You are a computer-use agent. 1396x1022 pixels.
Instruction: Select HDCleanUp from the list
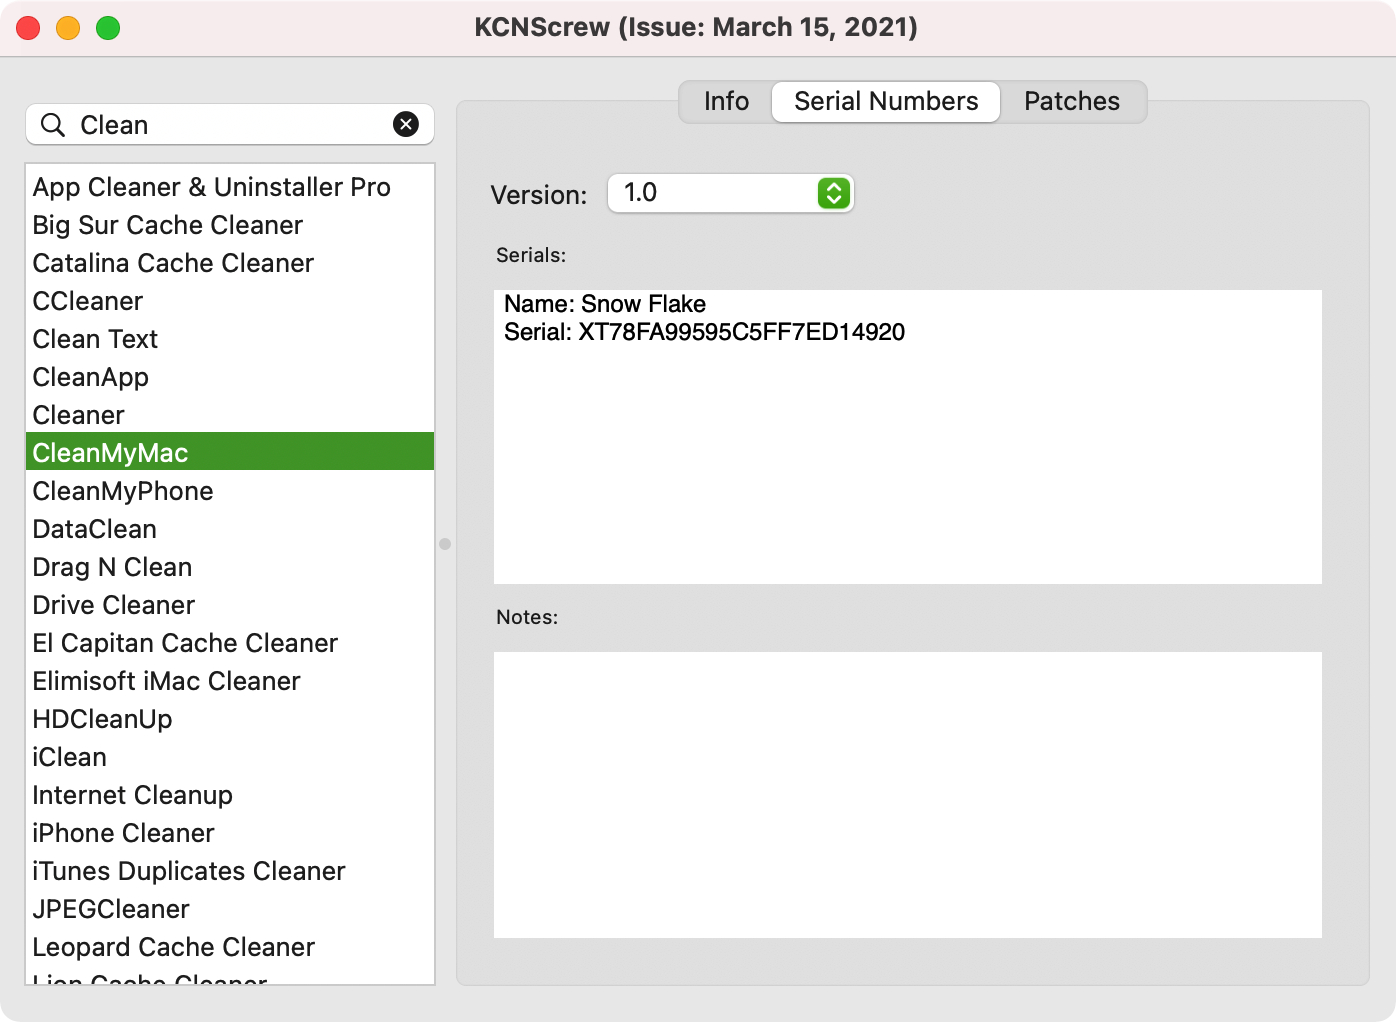[x=102, y=719]
